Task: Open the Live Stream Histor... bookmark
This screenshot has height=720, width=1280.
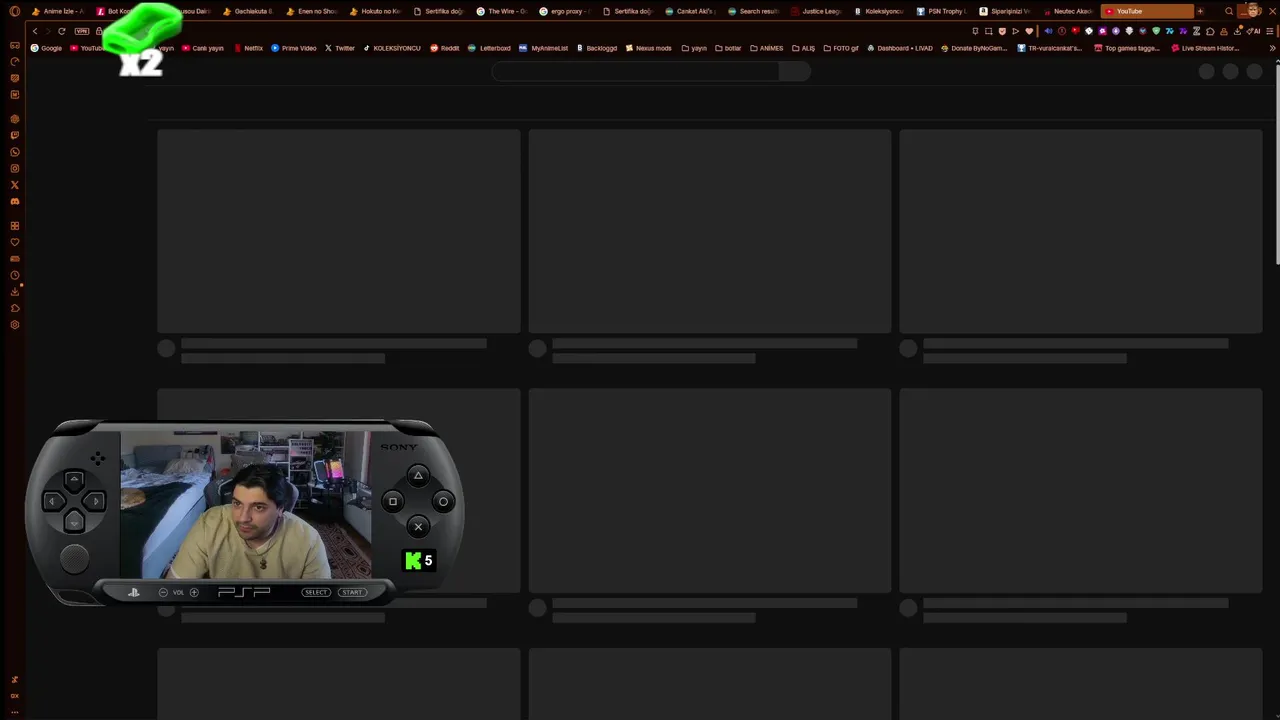Action: coord(1206,48)
